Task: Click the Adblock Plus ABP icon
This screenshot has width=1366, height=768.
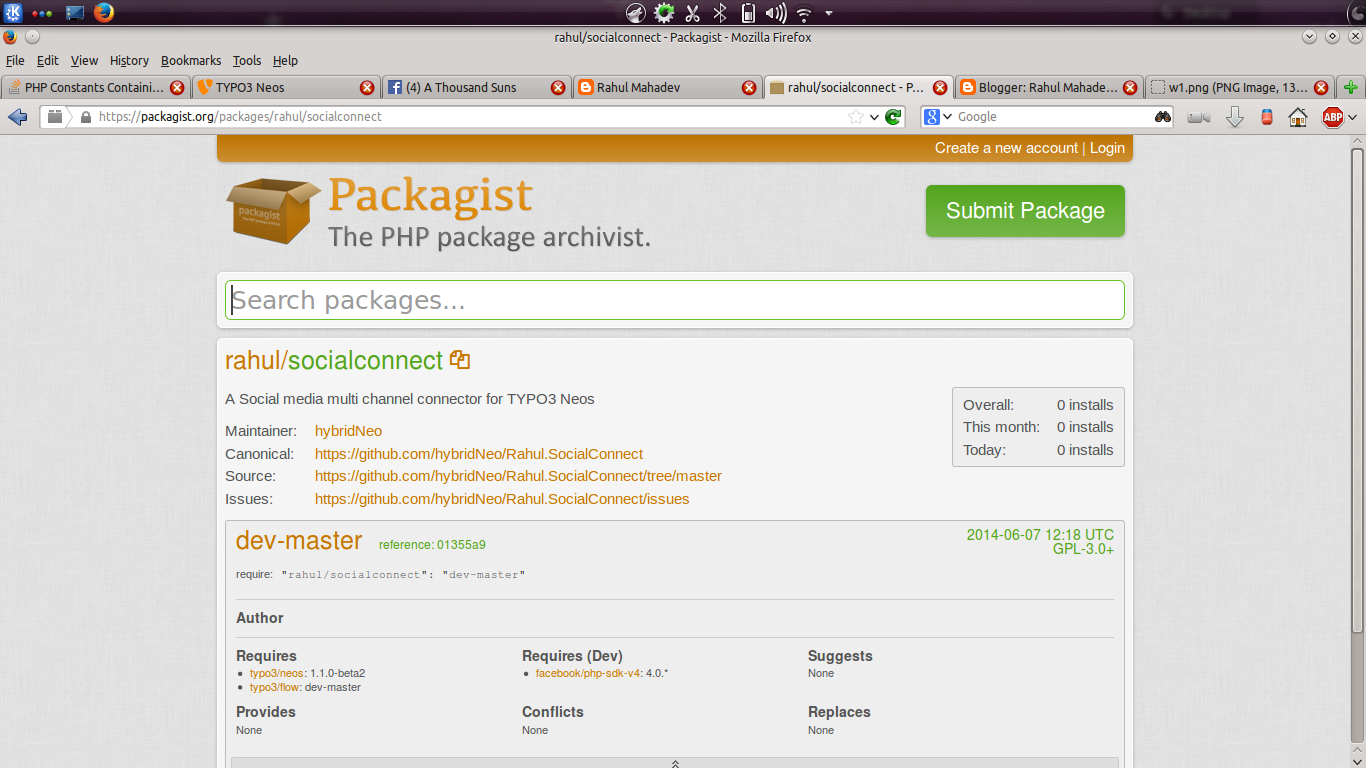Action: (1333, 117)
